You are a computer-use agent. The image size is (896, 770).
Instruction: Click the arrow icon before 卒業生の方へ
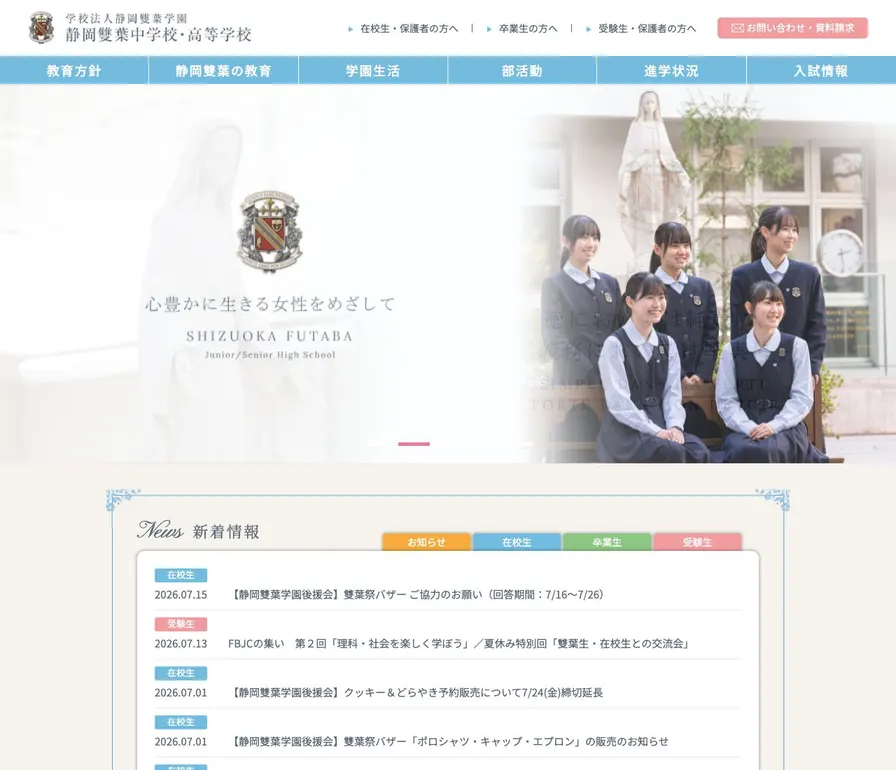pyautogui.click(x=489, y=29)
